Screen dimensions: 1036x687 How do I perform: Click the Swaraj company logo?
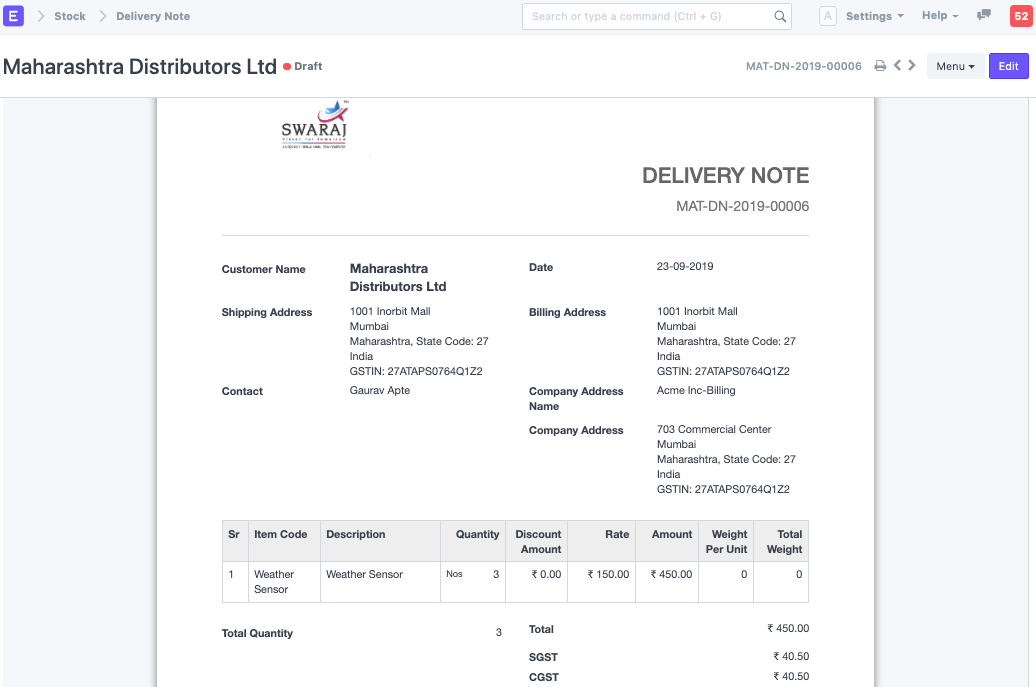coord(314,126)
